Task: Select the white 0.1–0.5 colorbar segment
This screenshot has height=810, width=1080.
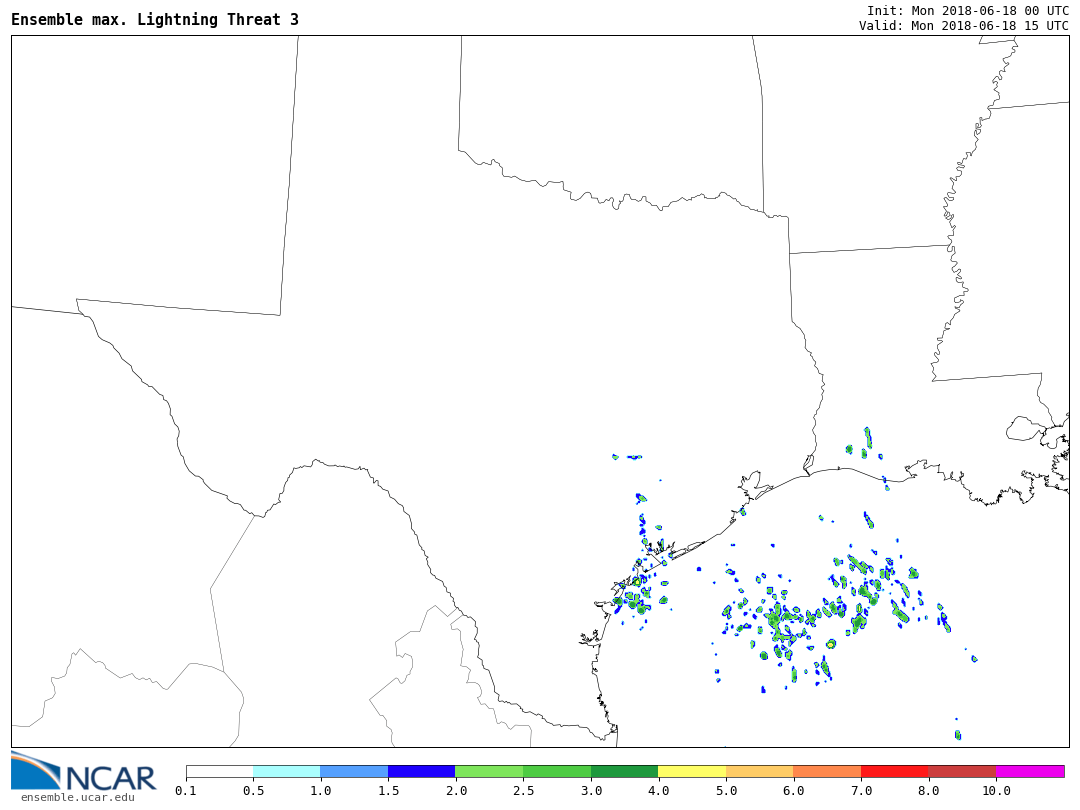Action: pos(219,771)
